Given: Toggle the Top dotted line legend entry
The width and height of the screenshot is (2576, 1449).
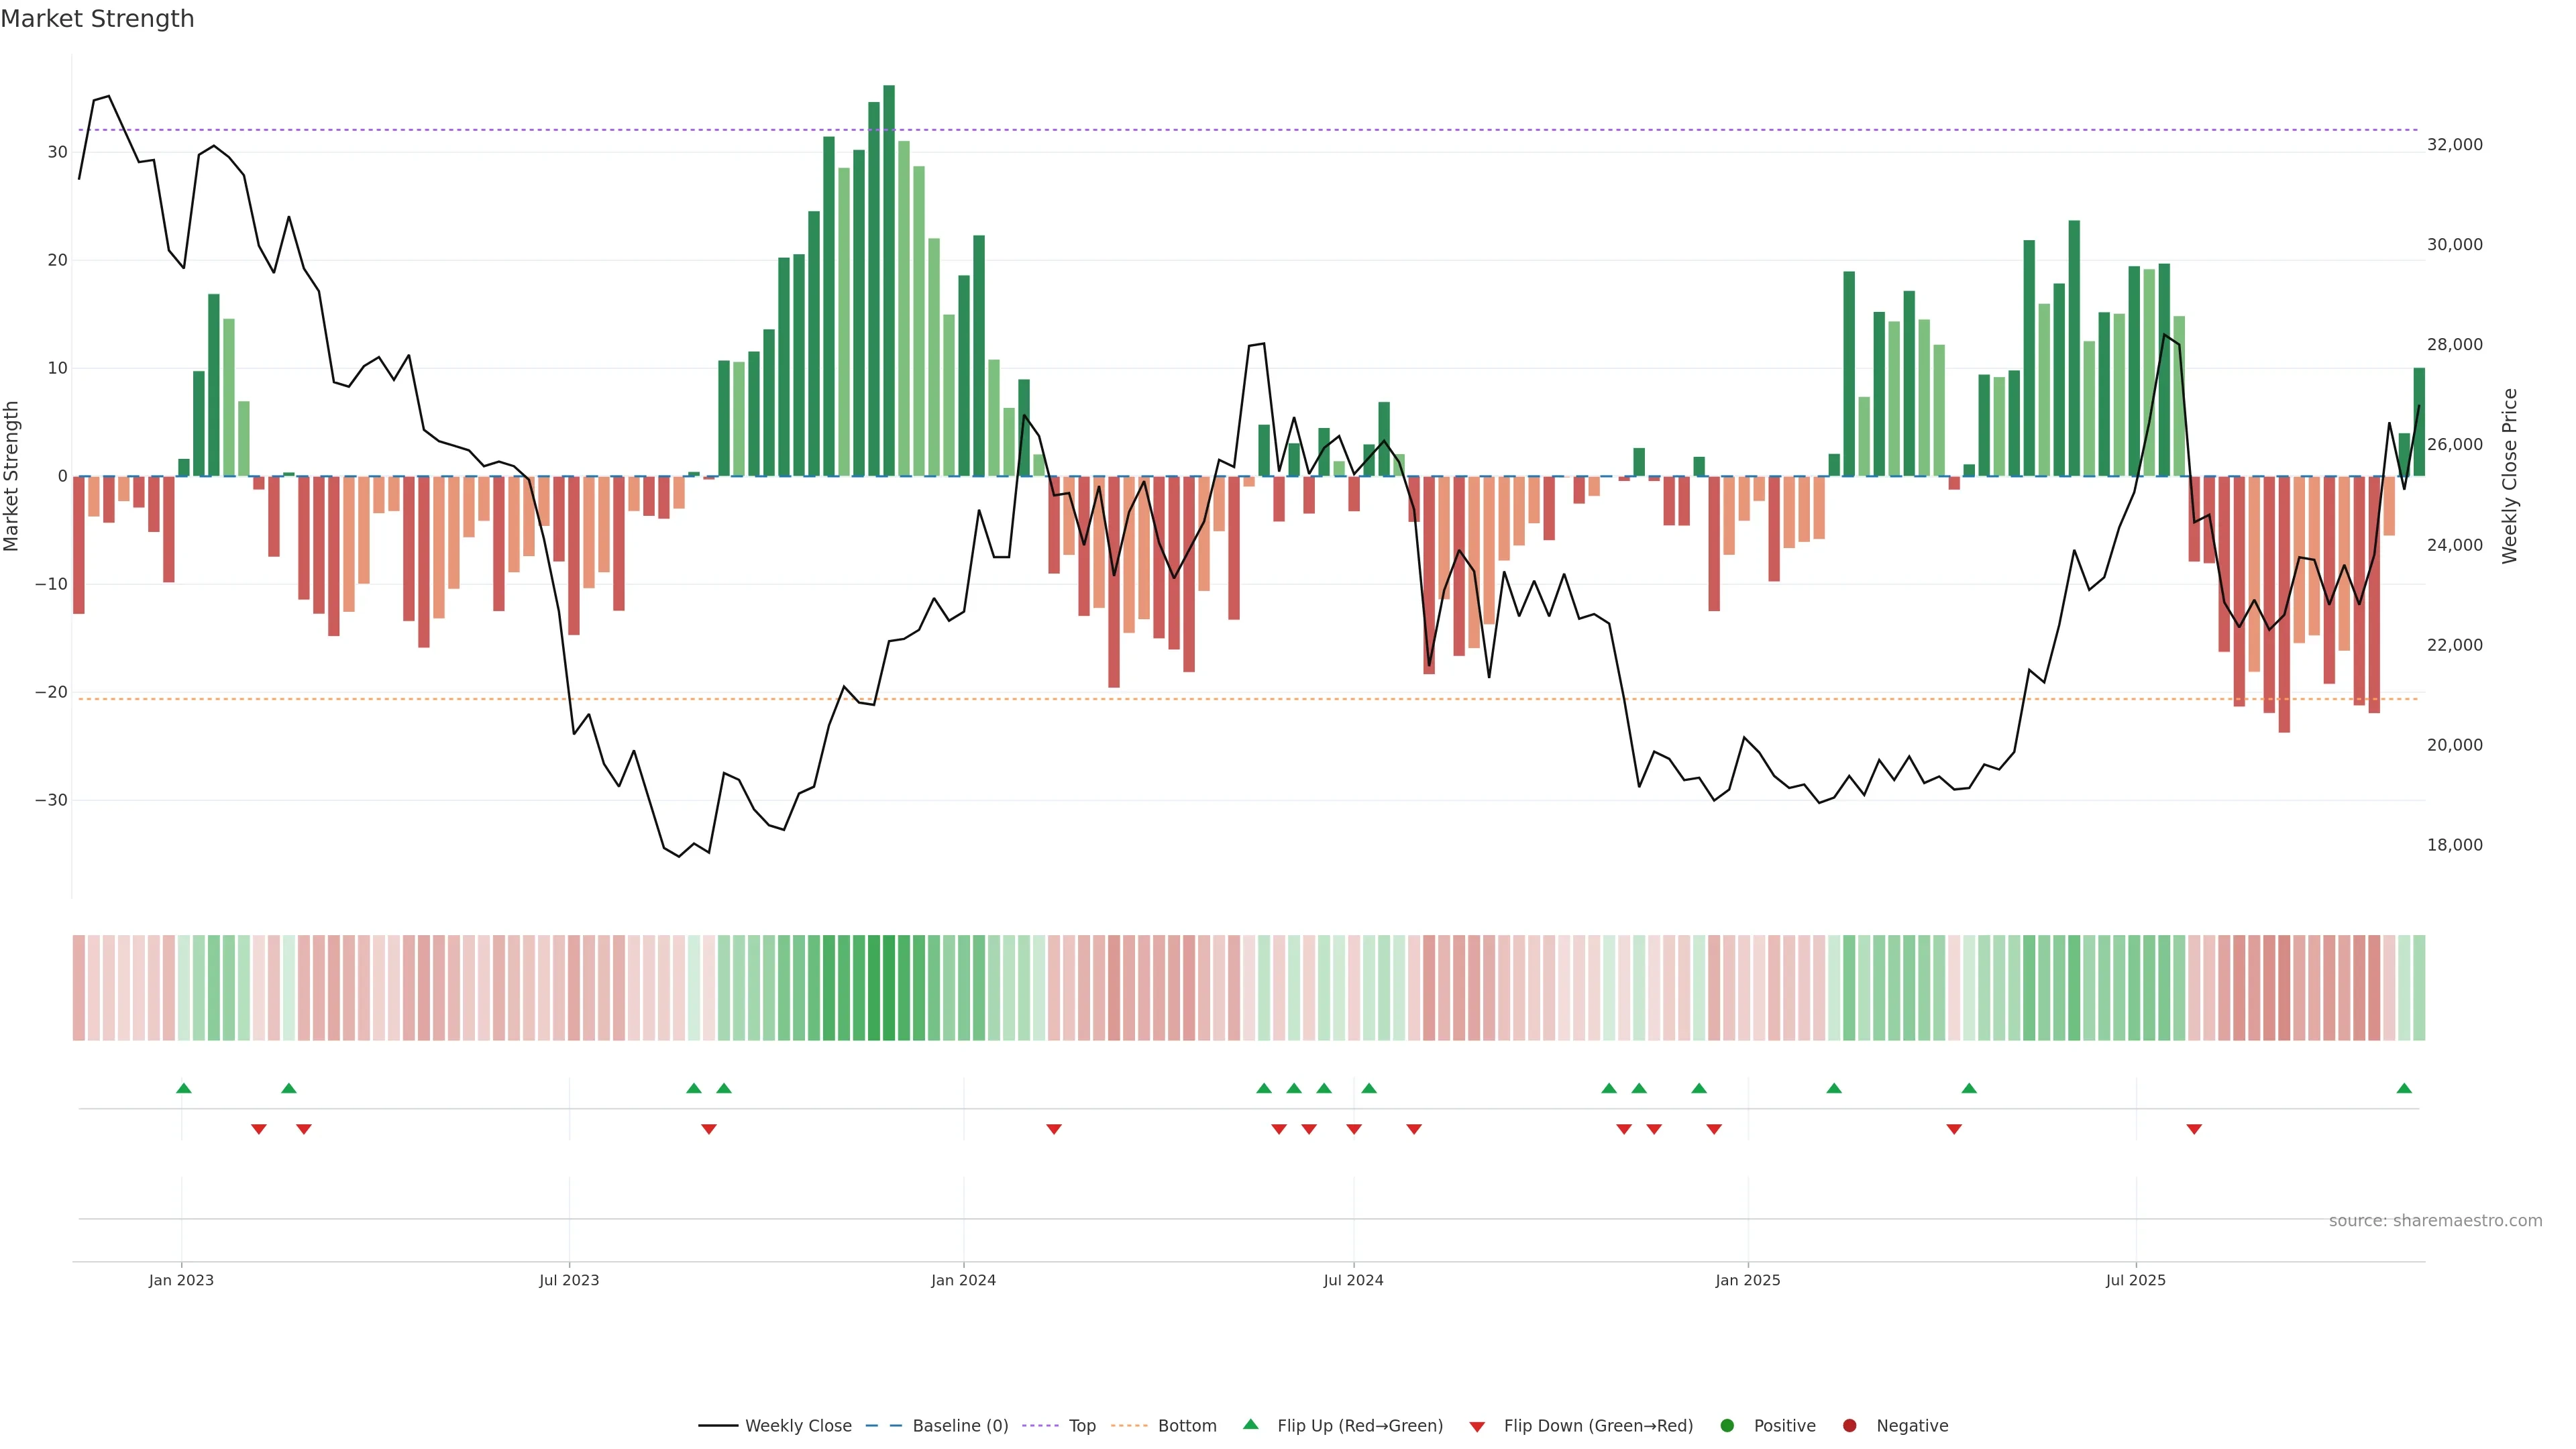Looking at the screenshot, I should [x=1082, y=1425].
